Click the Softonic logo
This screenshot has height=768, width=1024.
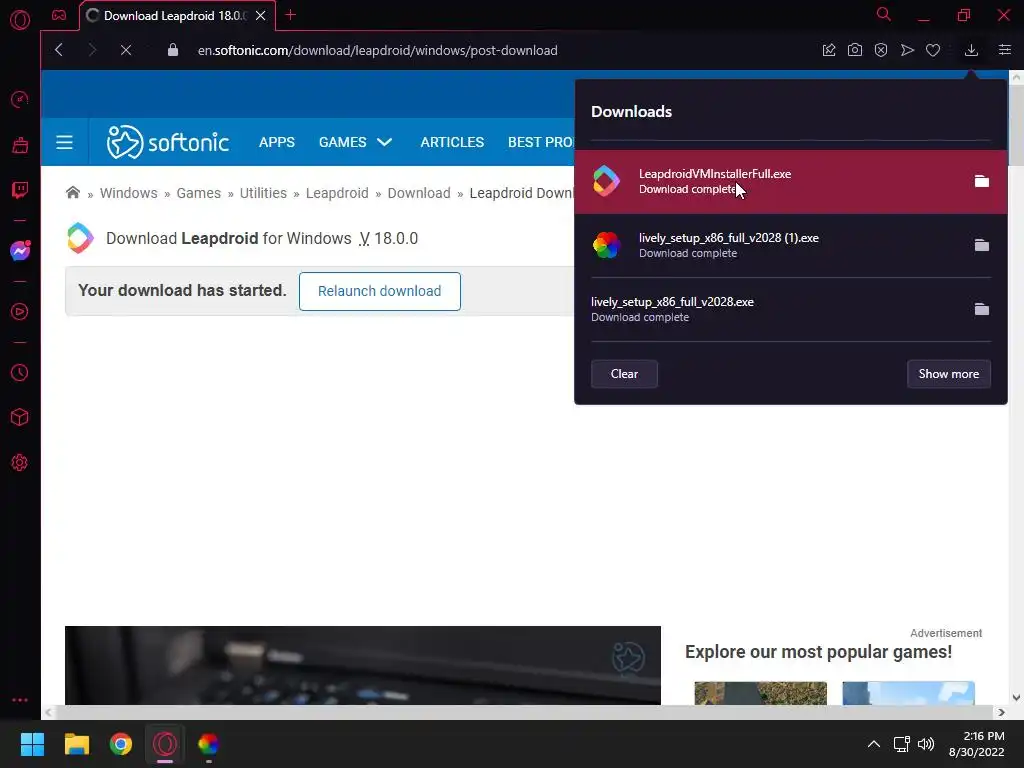[168, 142]
